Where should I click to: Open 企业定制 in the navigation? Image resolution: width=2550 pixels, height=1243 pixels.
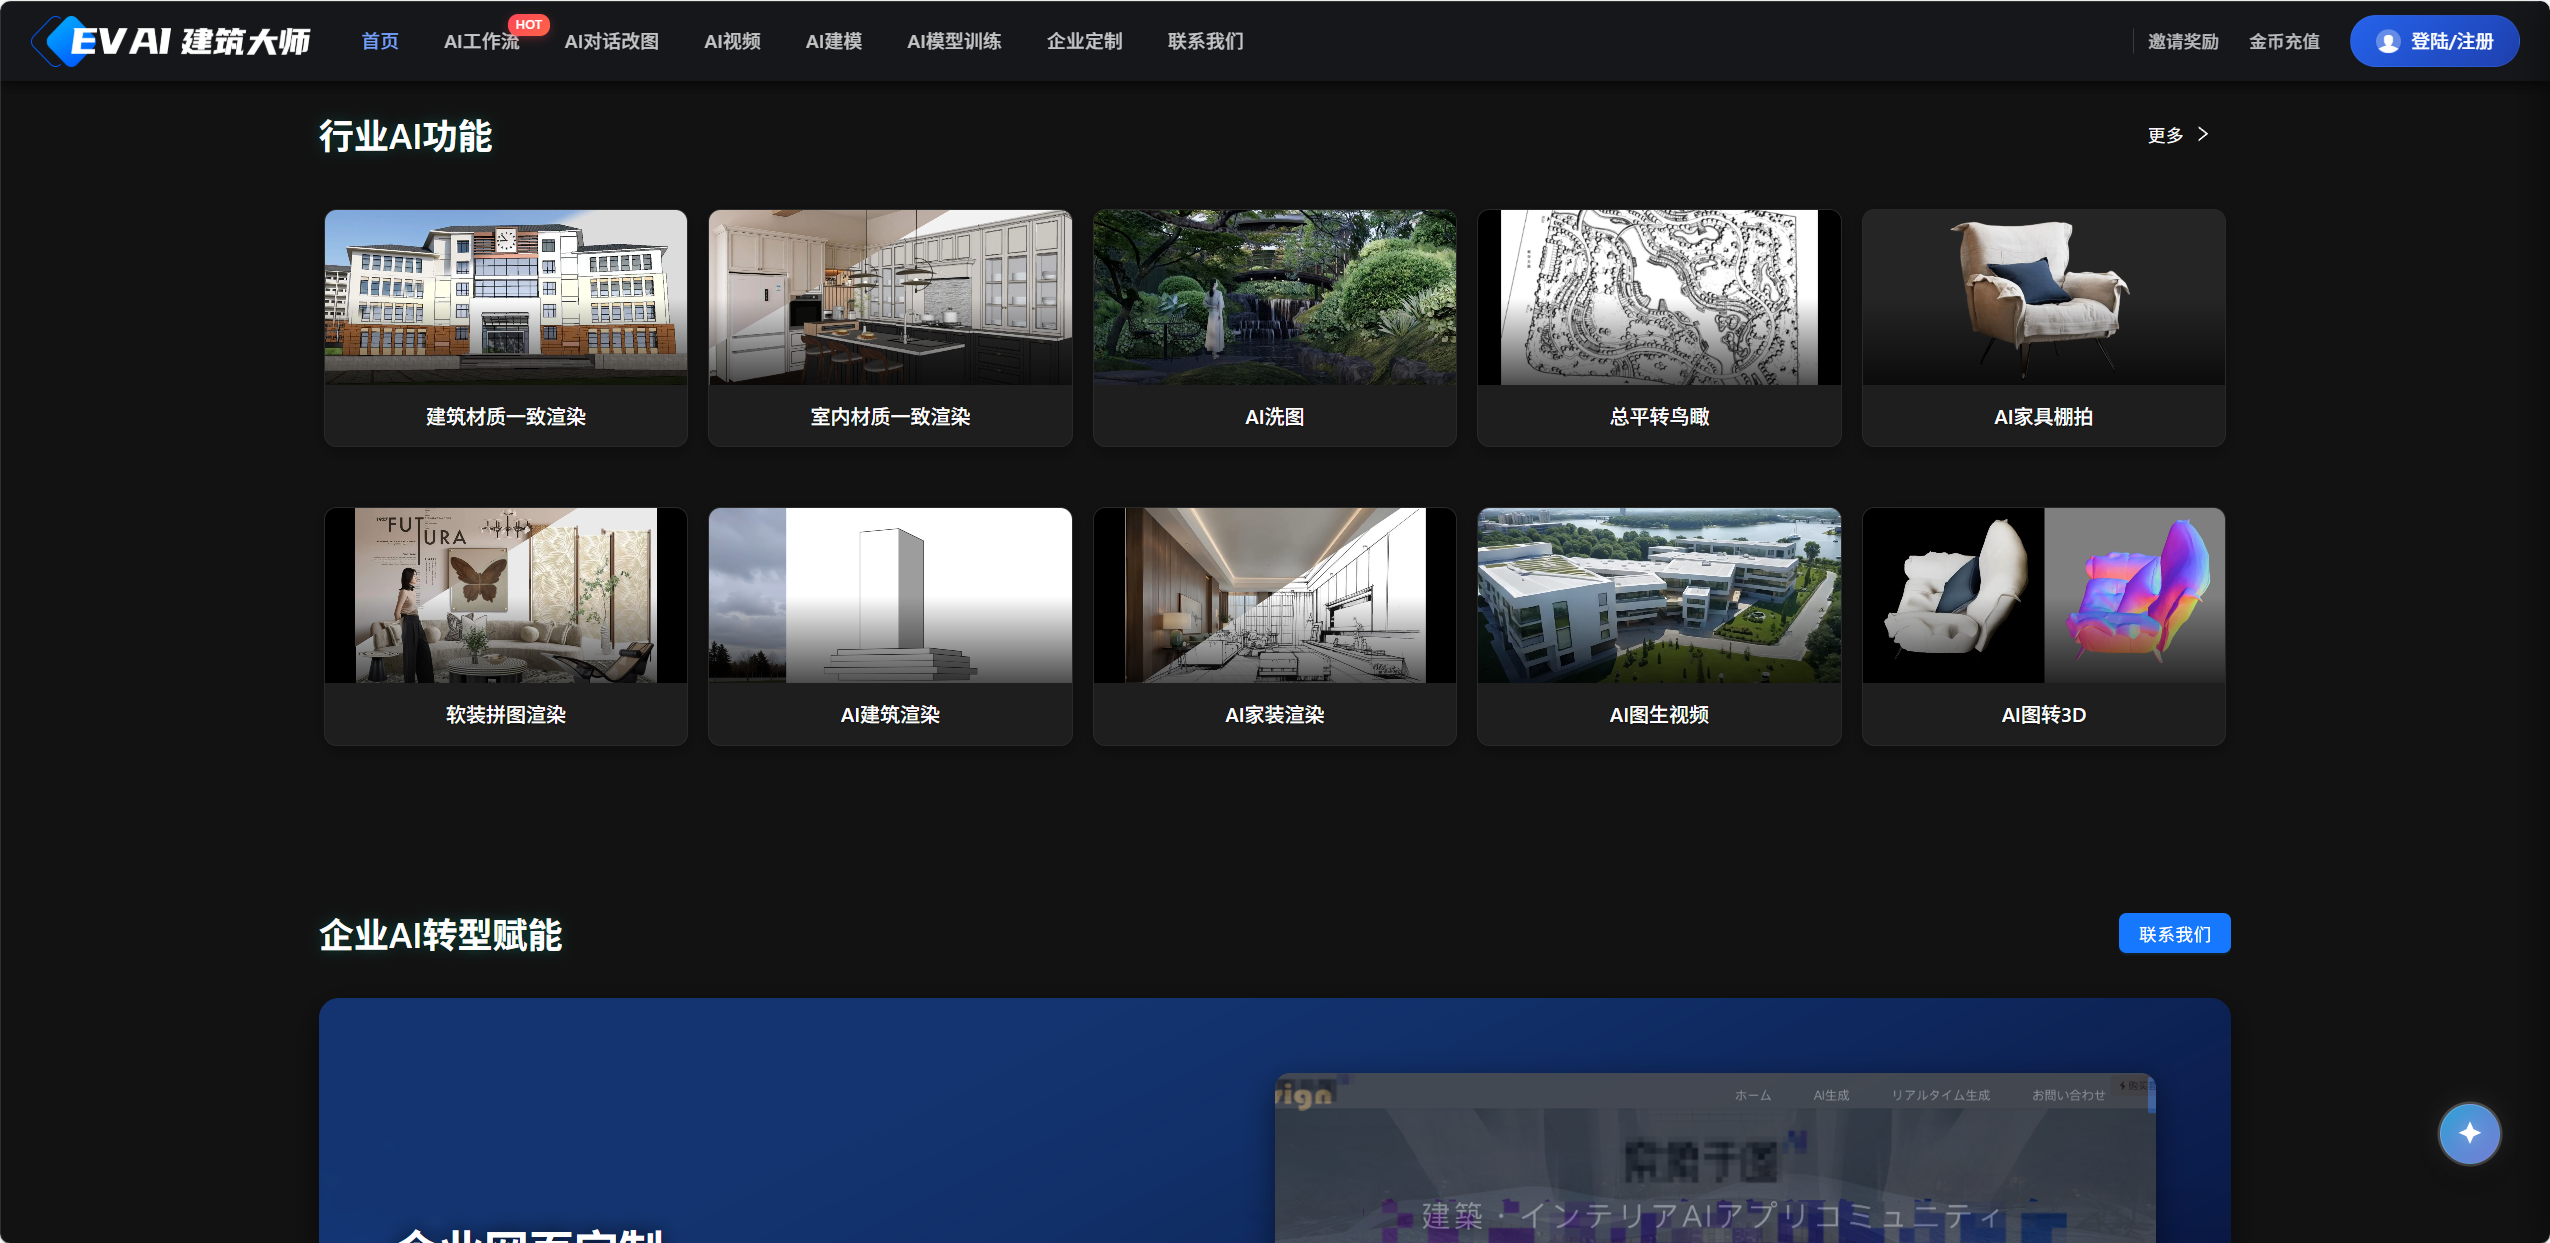click(1084, 41)
